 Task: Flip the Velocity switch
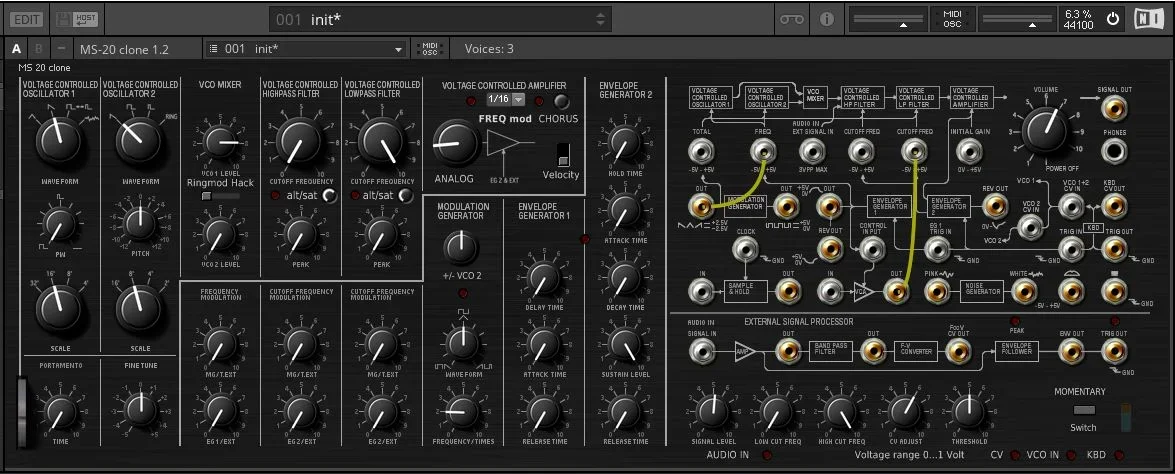click(563, 154)
